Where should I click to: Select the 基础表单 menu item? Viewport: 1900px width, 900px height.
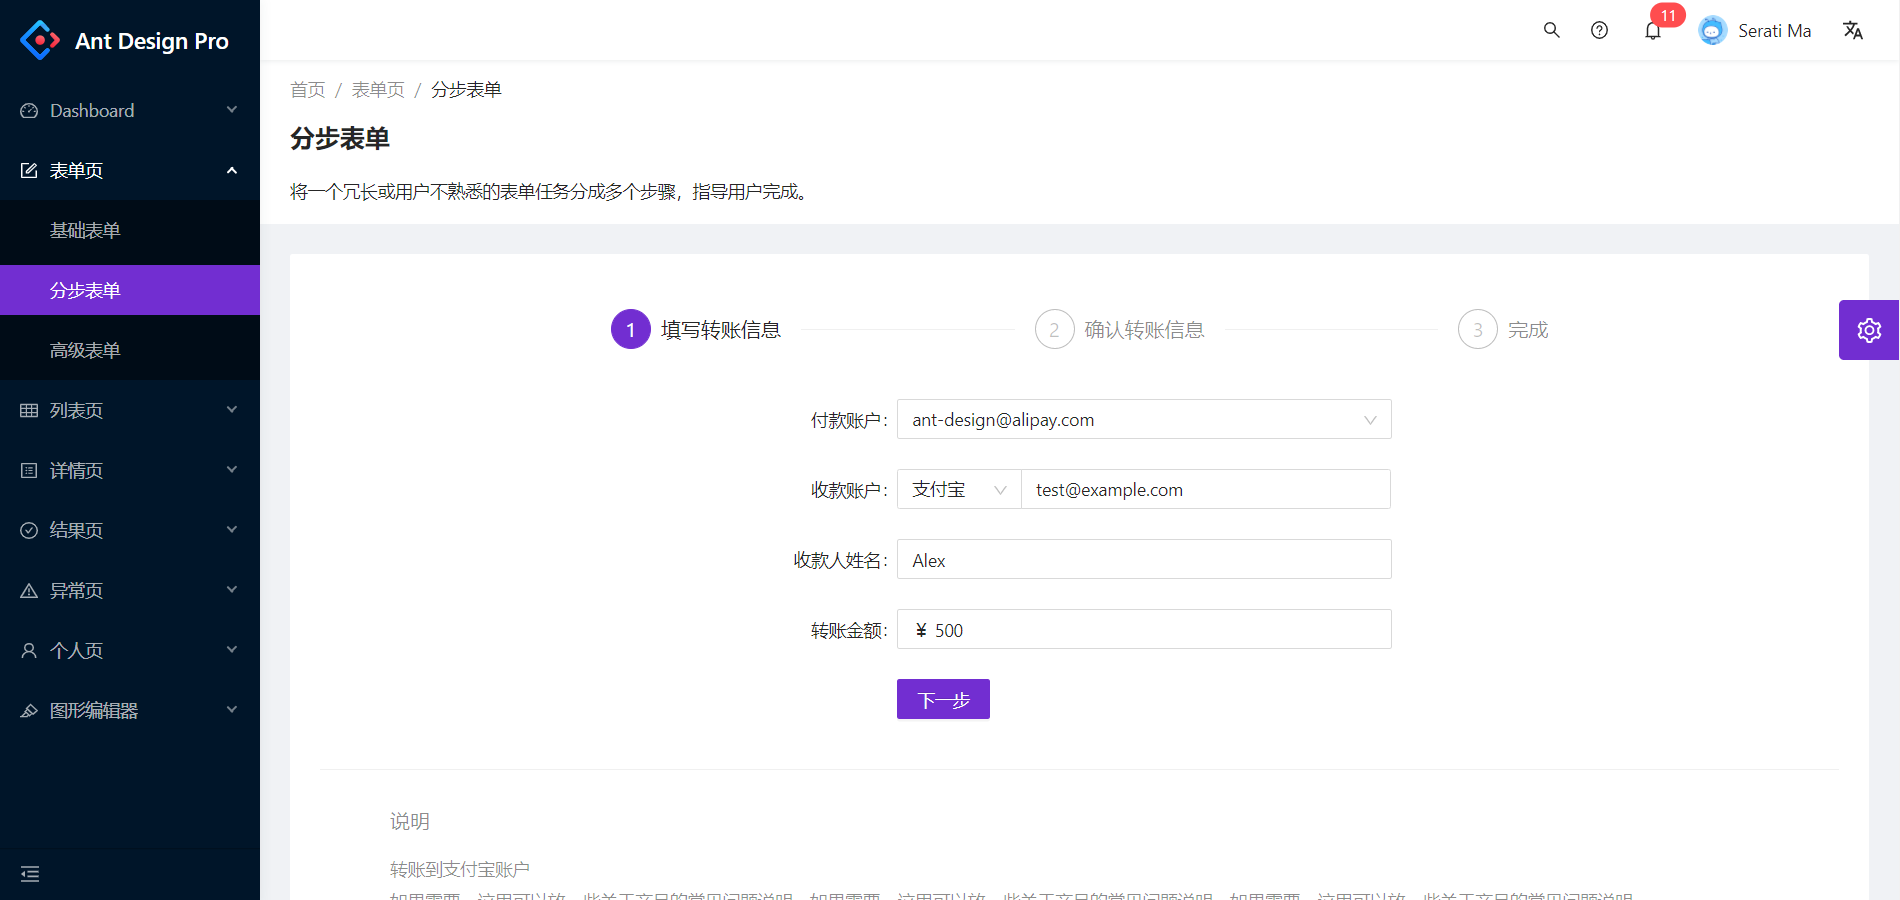[x=130, y=230]
